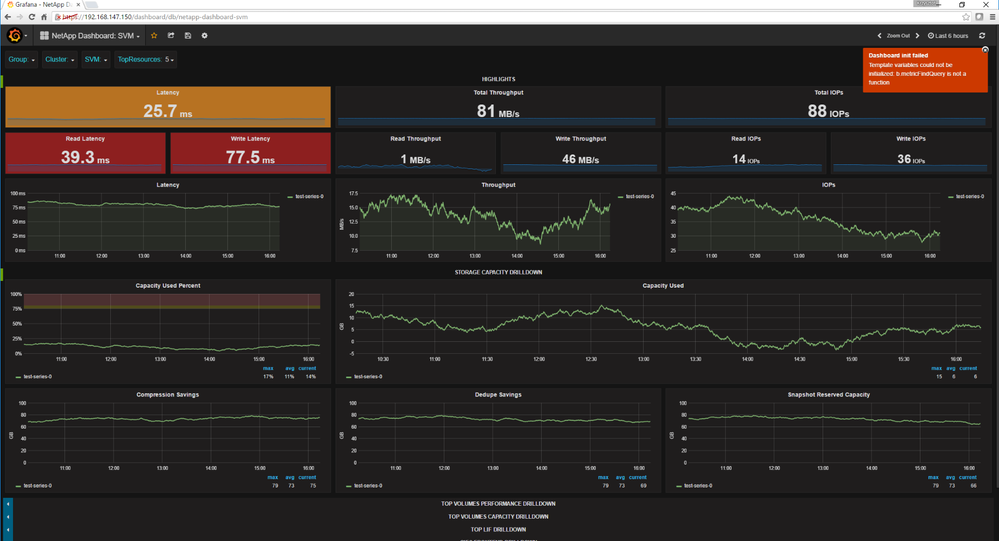Viewport: 999px width, 541px height.
Task: Dismiss the Dashboard init failed alert
Action: point(985,49)
